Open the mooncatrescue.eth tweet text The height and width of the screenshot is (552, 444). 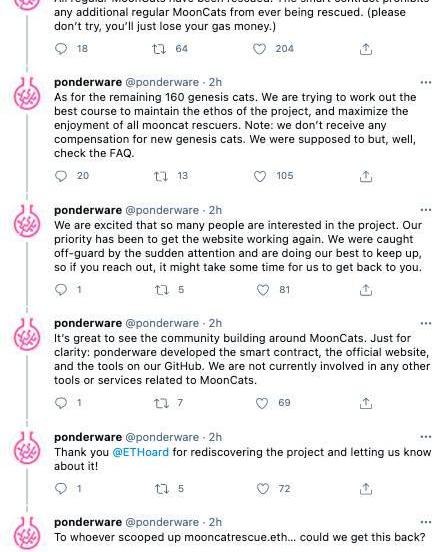[x=240, y=538]
